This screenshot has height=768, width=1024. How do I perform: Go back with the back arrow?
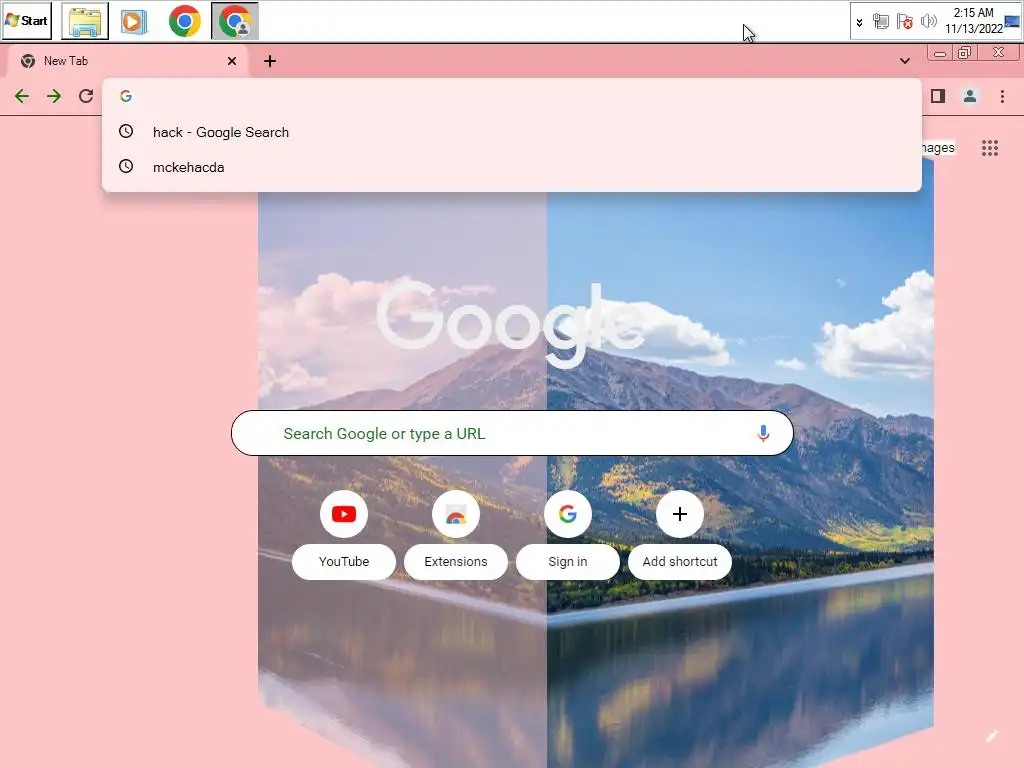tap(22, 97)
